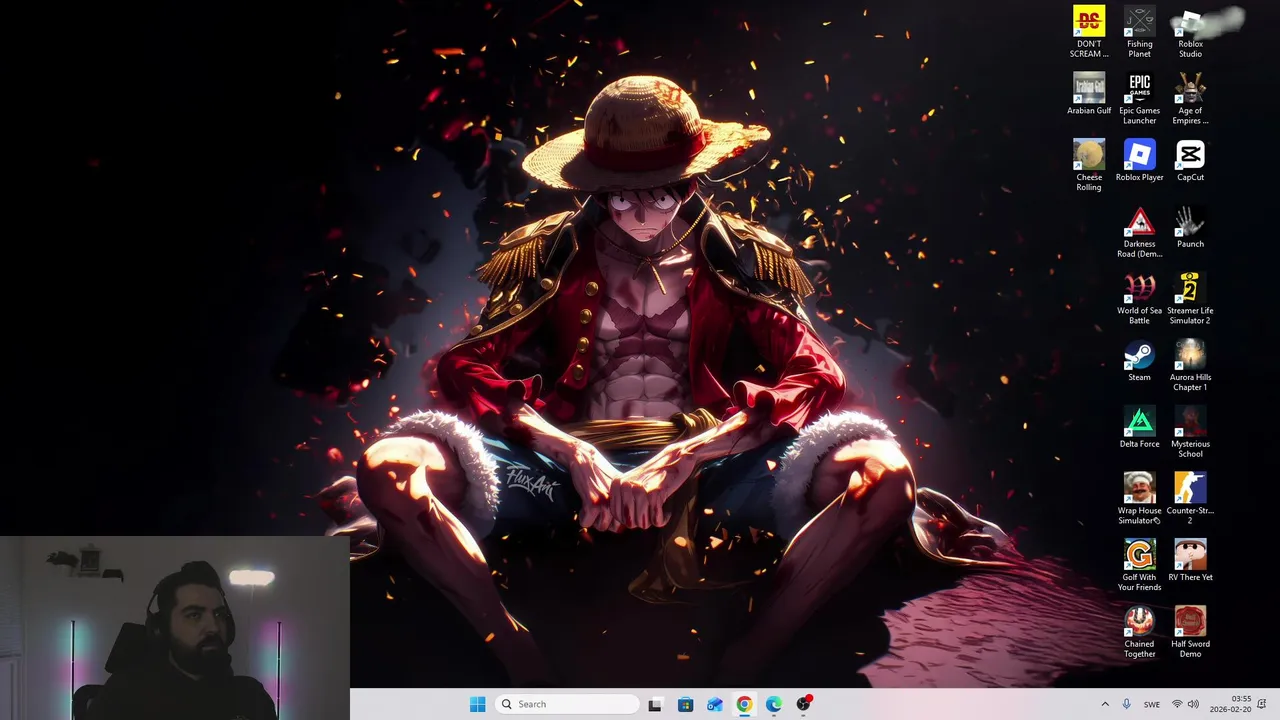This screenshot has height=720, width=1280.
Task: Select the CapCut desktop icon
Action: [x=1190, y=160]
